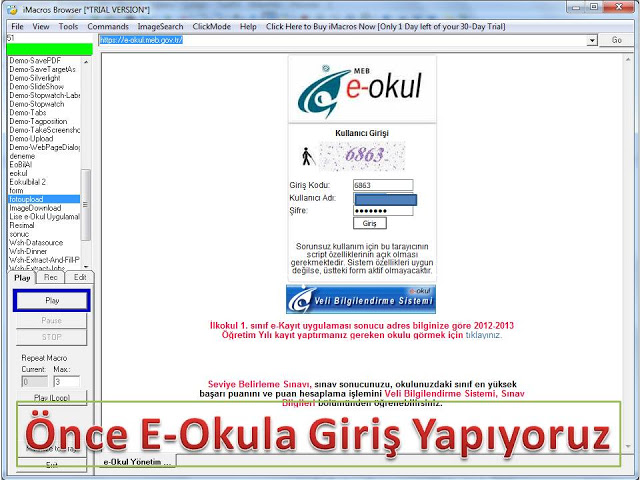The width and height of the screenshot is (640, 480).
Task: Open the Tools menu
Action: click(x=68, y=27)
